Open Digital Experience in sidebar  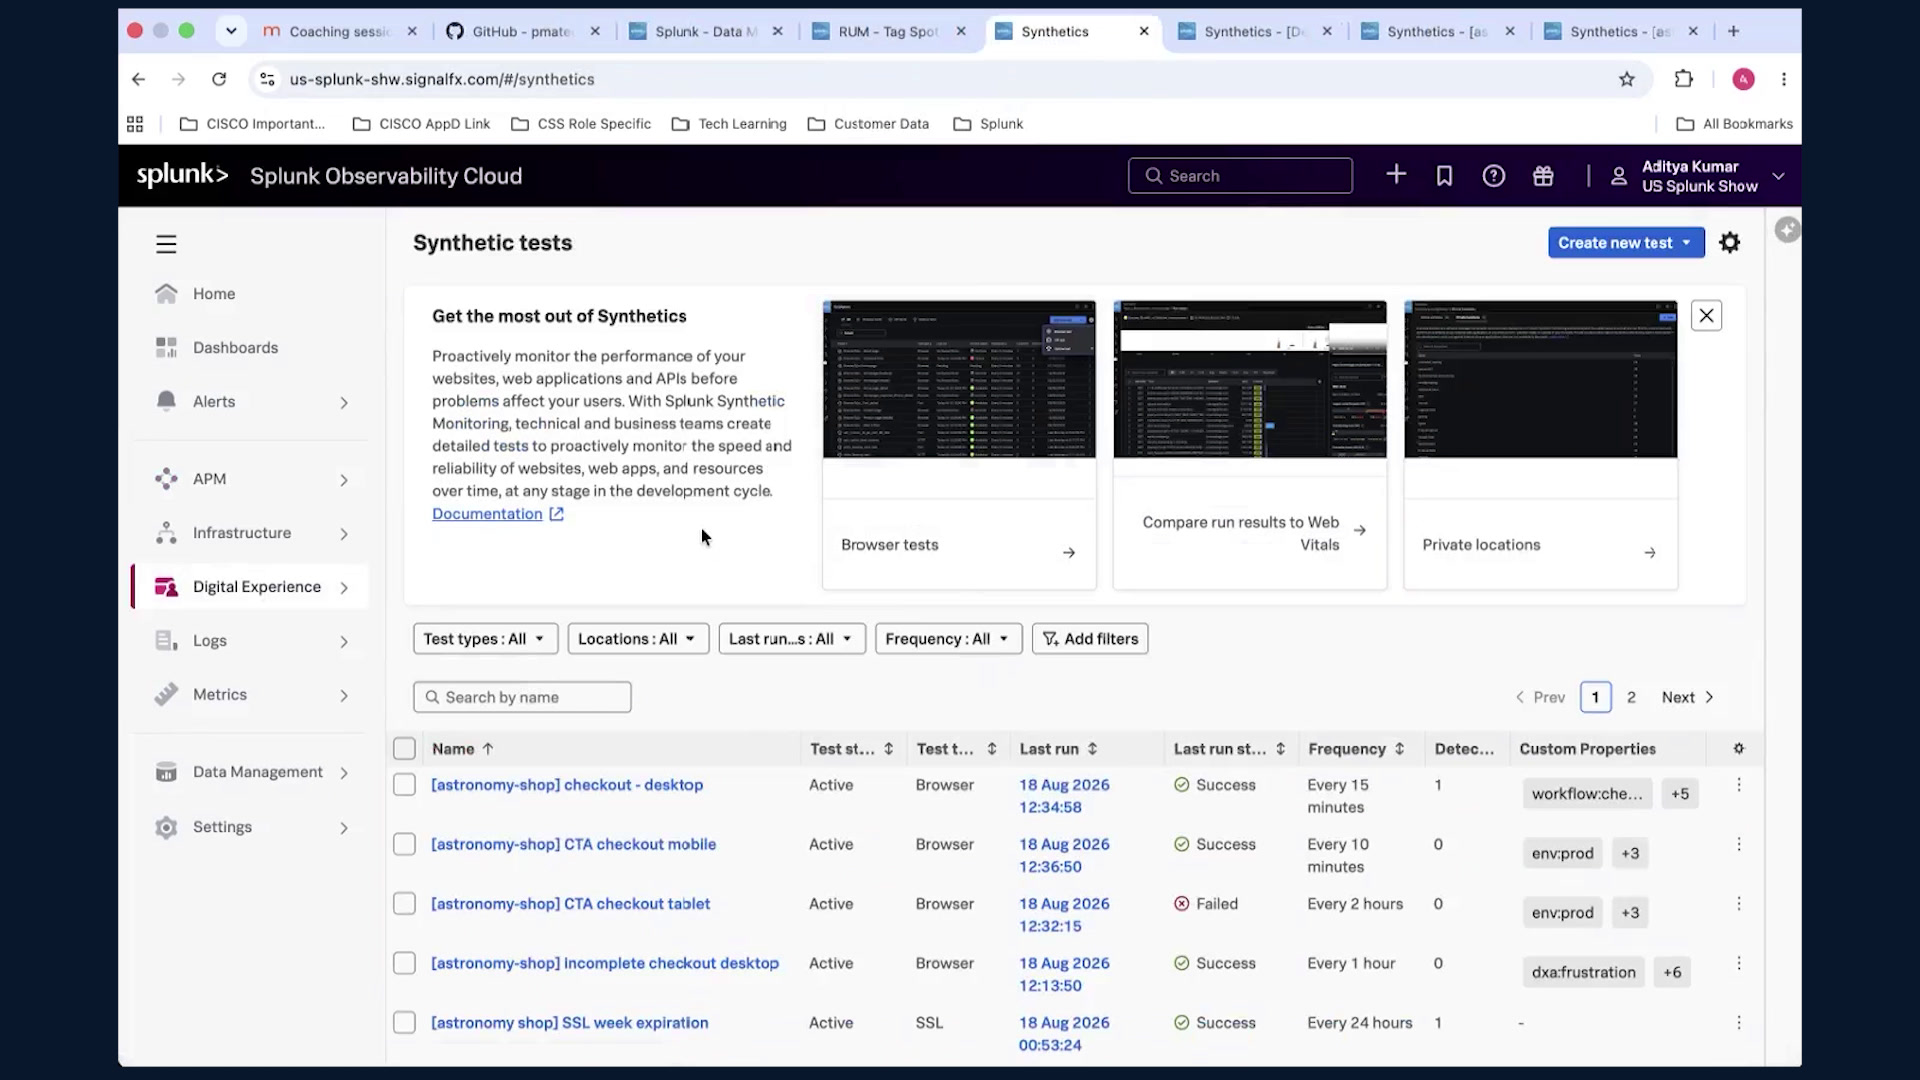(251, 587)
